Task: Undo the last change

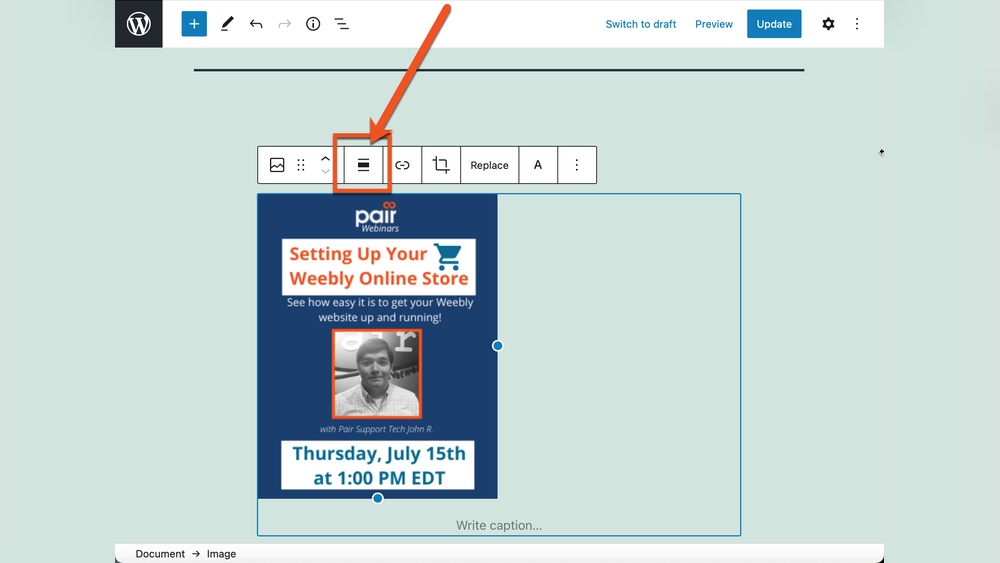Action: click(256, 24)
